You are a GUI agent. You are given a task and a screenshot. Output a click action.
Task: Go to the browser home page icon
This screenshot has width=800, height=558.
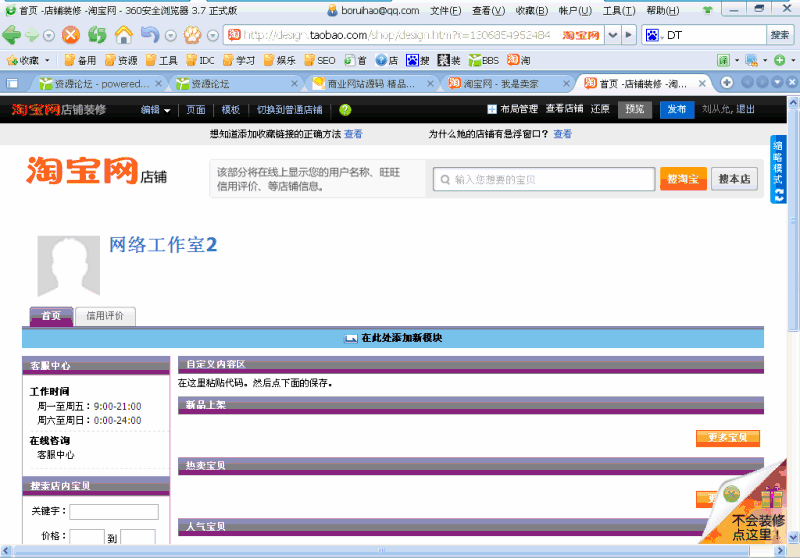coord(123,35)
